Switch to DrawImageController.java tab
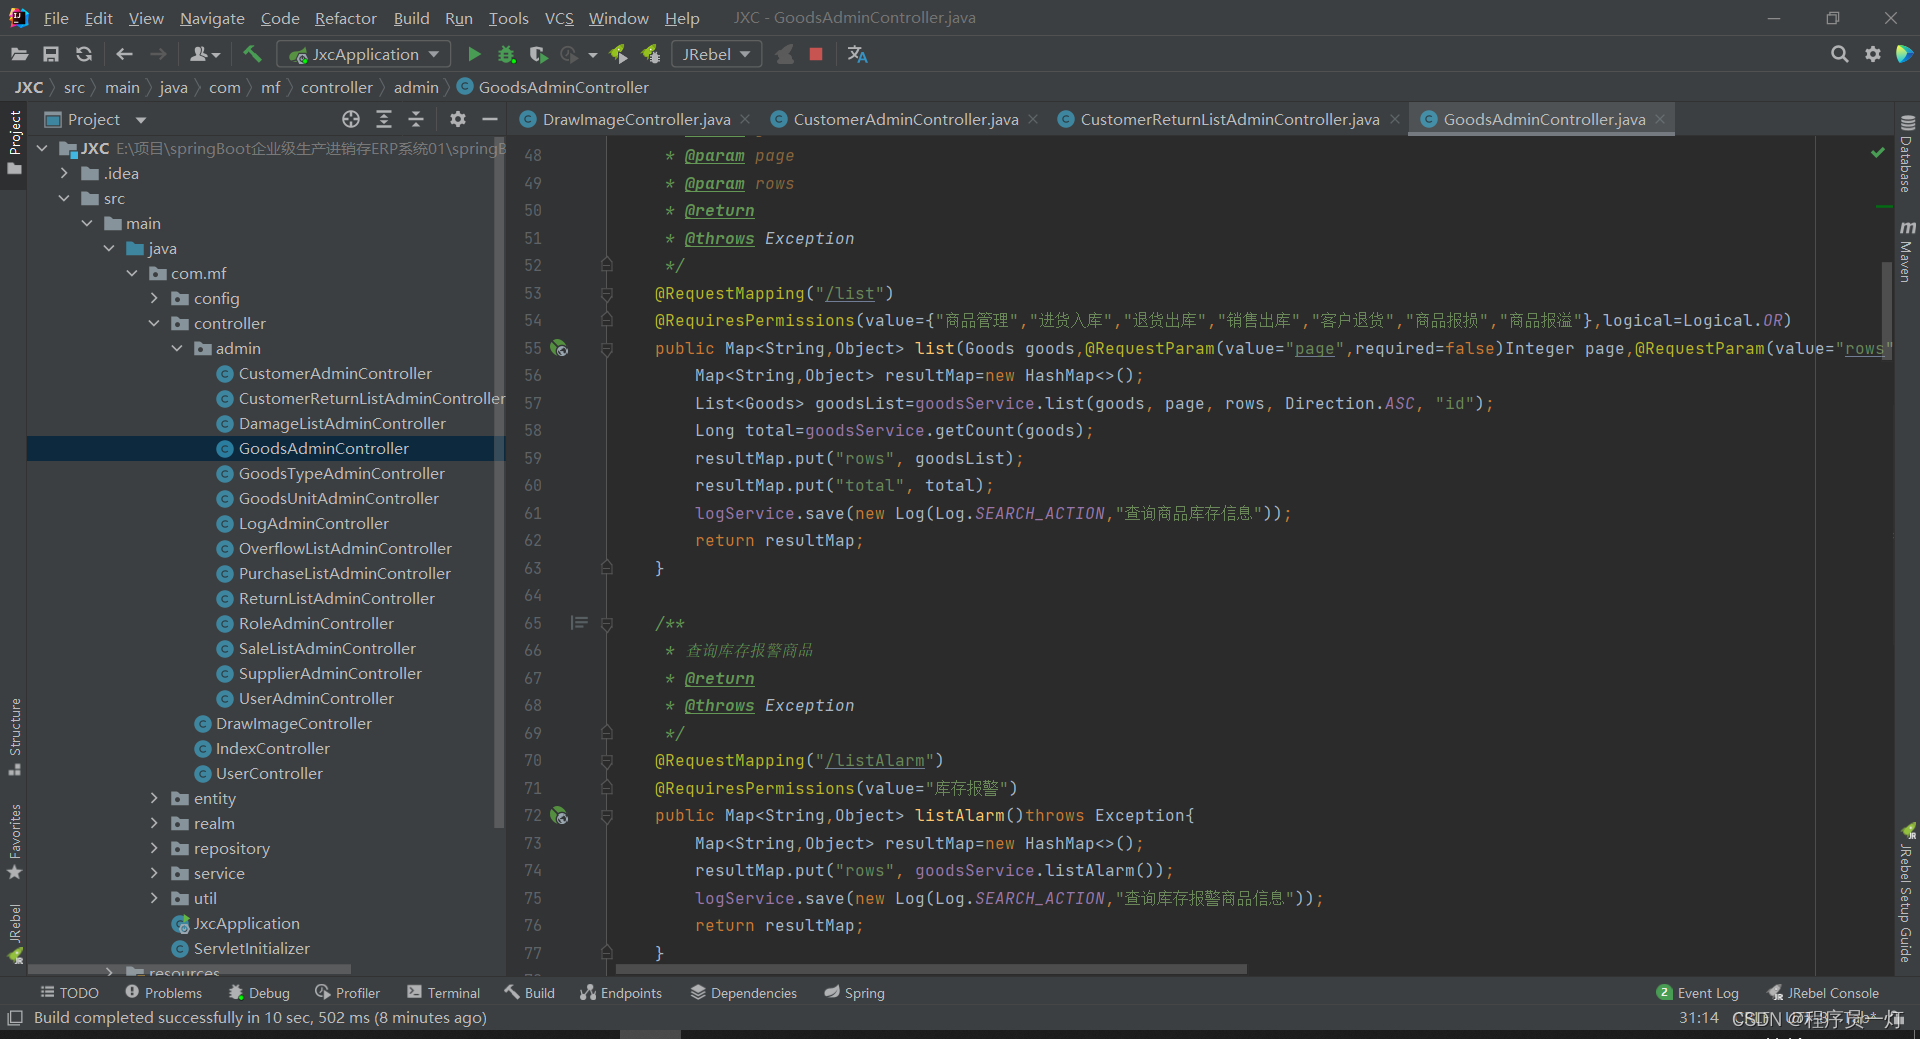 (636, 119)
